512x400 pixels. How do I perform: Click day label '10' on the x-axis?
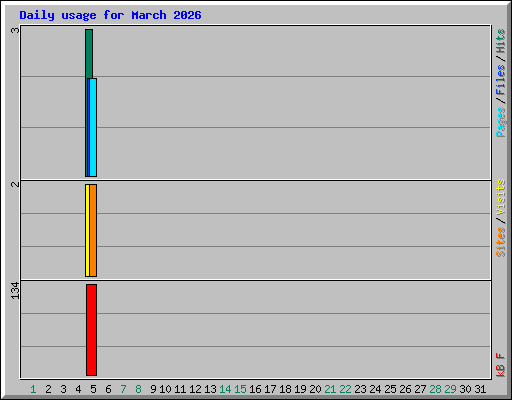(165, 389)
